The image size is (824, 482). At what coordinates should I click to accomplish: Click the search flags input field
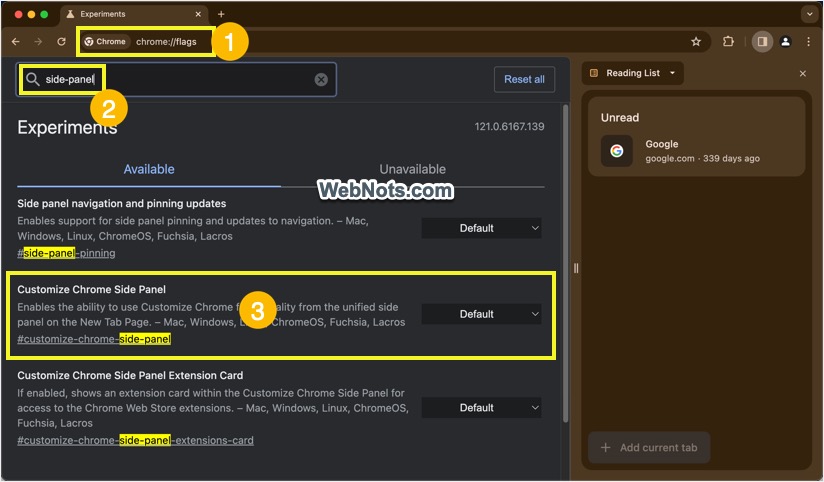click(176, 79)
